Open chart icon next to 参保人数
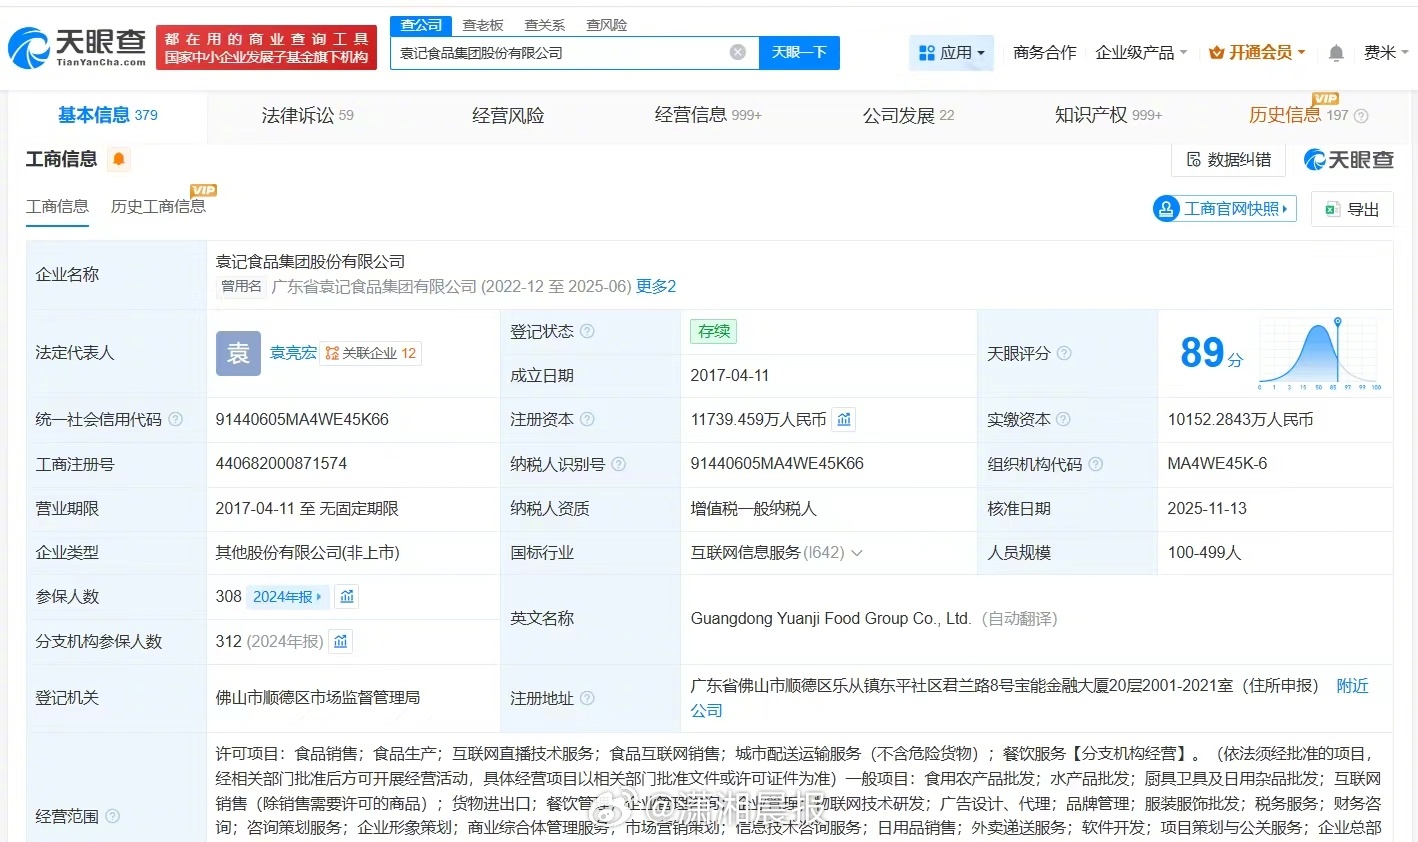The image size is (1418, 842). tap(347, 597)
